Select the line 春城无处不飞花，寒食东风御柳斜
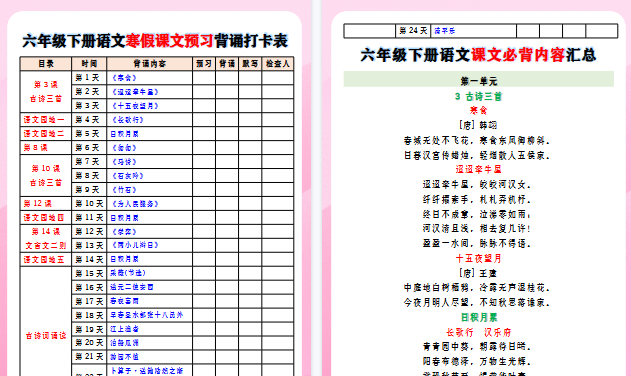This screenshot has height=376, width=631. 477,140
